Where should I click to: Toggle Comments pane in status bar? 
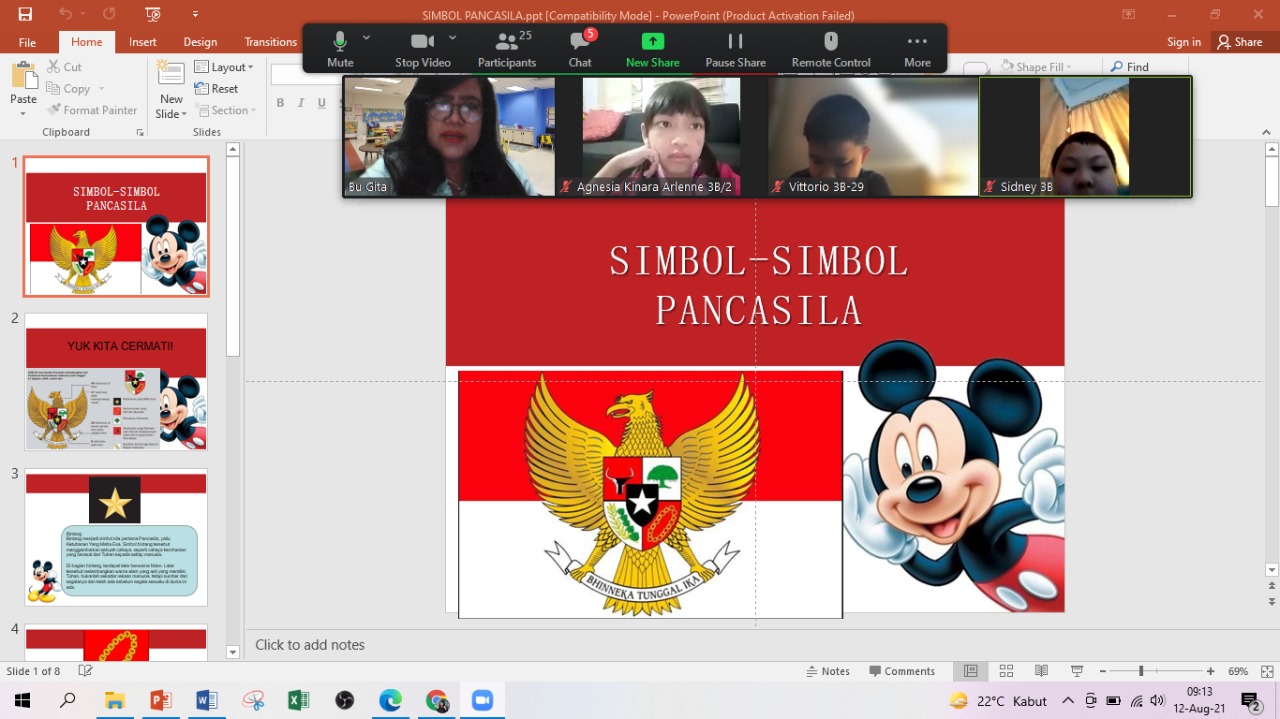click(902, 671)
